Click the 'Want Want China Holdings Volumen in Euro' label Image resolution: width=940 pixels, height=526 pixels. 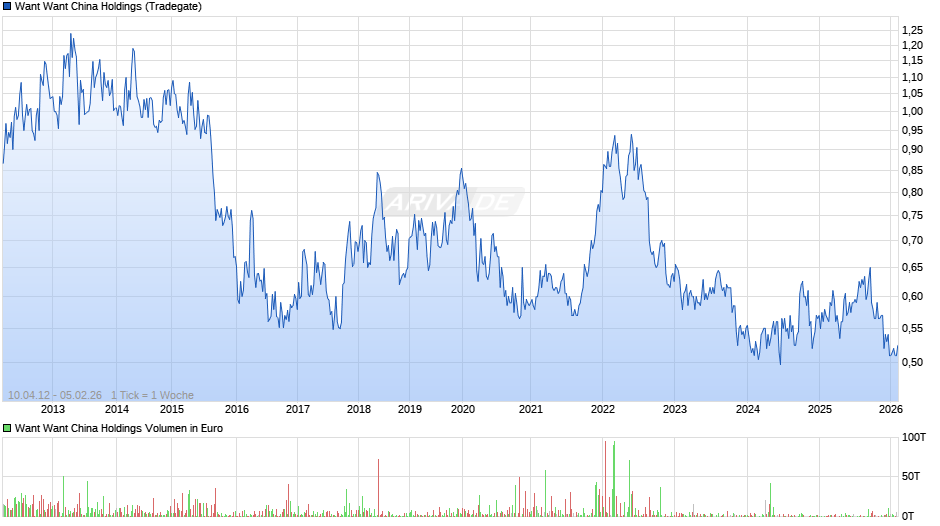pyautogui.click(x=119, y=428)
